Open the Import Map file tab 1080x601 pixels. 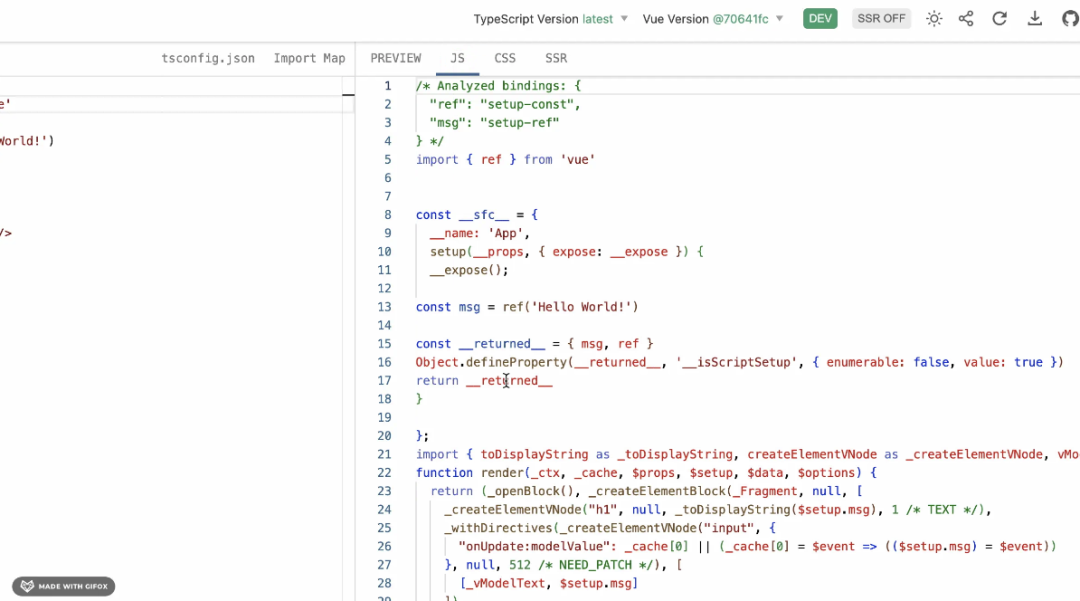pyautogui.click(x=309, y=59)
